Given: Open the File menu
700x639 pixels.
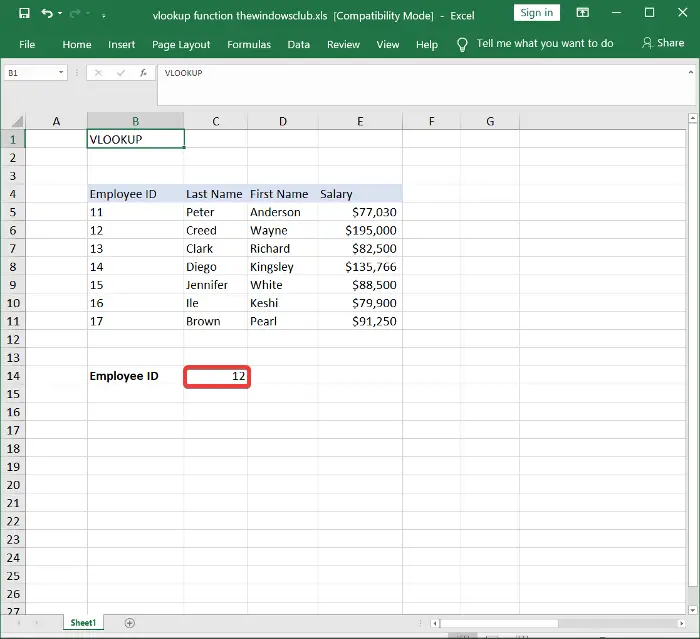Looking at the screenshot, I should point(27,44).
